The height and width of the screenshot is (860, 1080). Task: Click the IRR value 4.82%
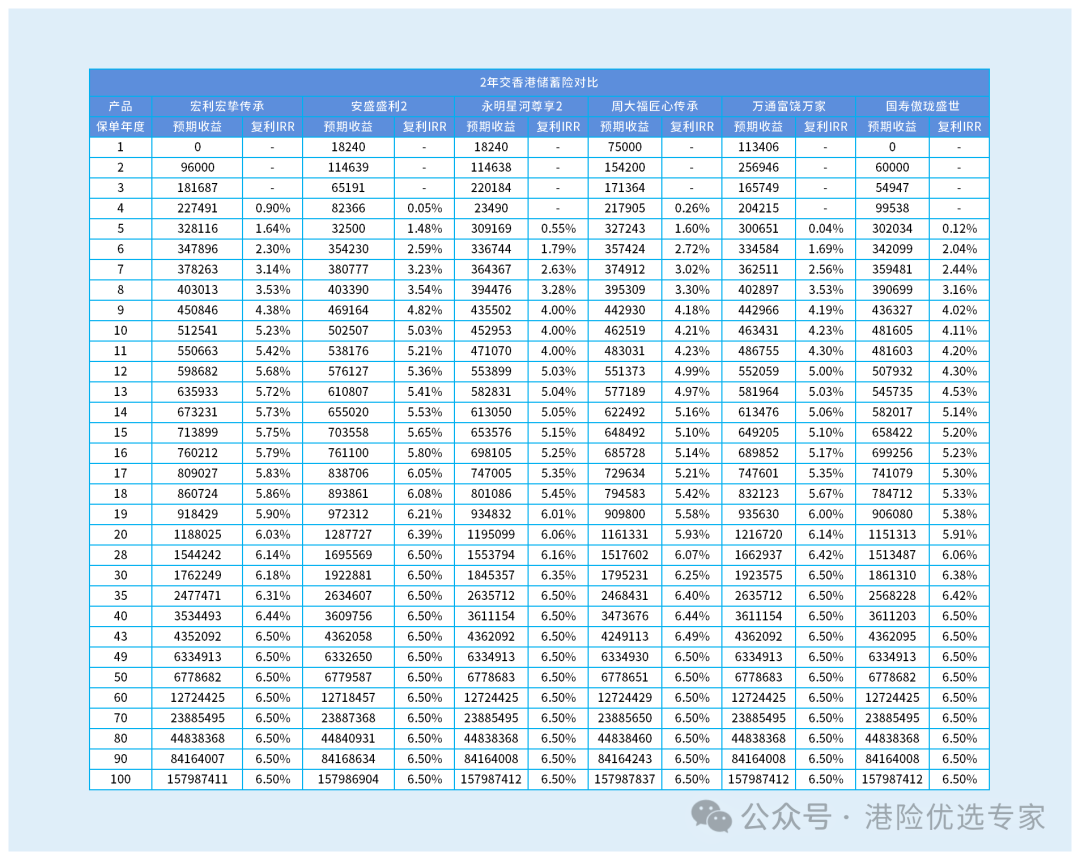(x=424, y=311)
